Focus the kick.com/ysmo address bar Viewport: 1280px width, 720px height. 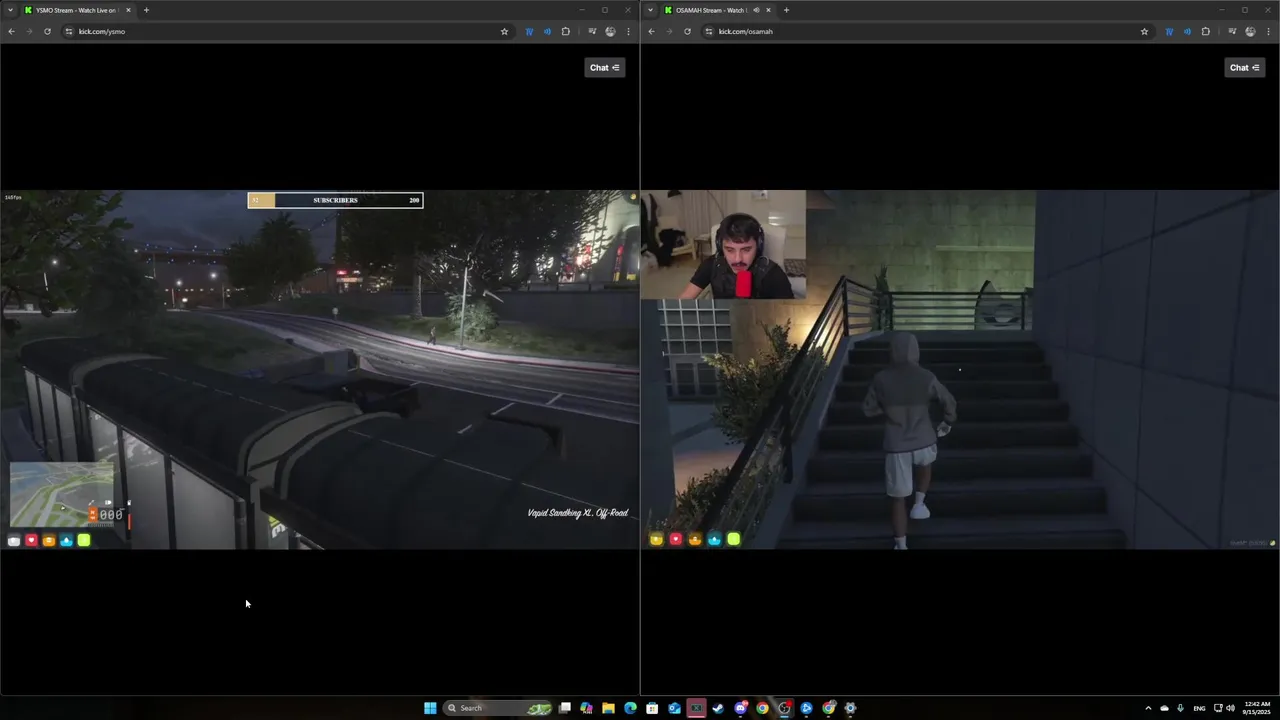(x=286, y=31)
